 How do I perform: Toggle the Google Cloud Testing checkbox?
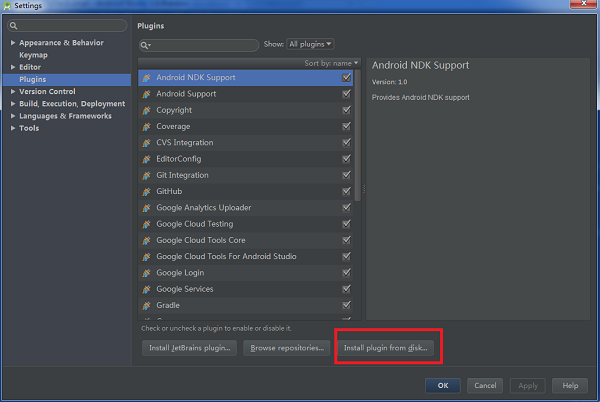point(346,224)
